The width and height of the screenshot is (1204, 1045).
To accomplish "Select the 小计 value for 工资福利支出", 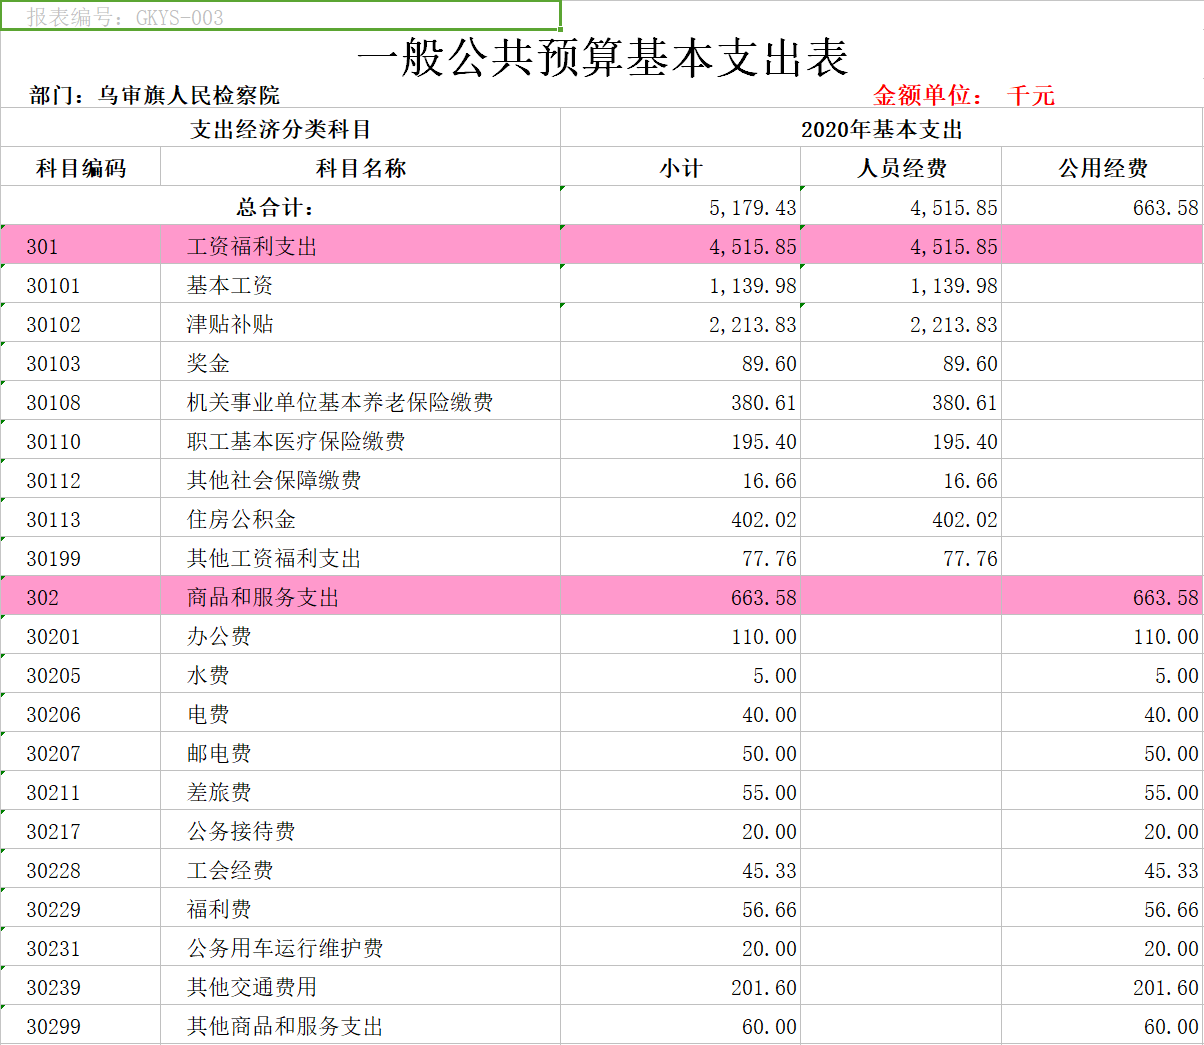I will pos(681,245).
